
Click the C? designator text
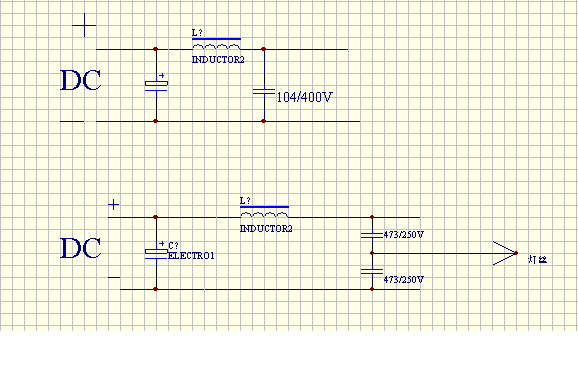tap(173, 245)
